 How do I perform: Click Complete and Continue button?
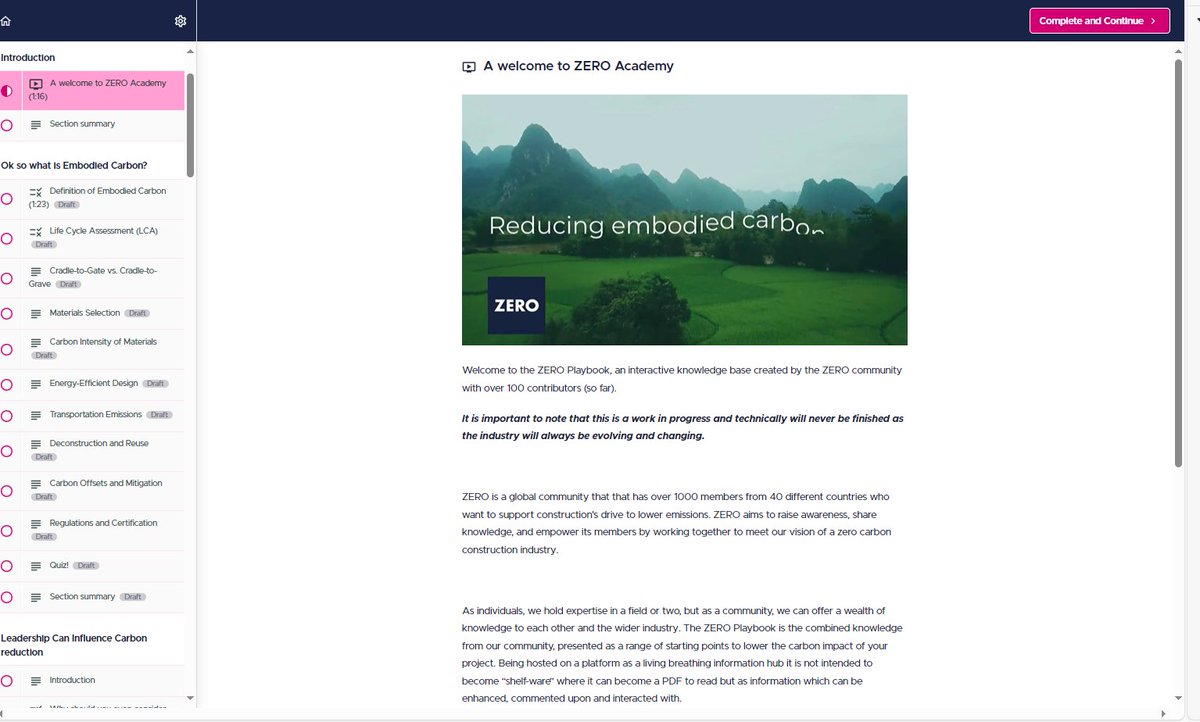point(1099,21)
